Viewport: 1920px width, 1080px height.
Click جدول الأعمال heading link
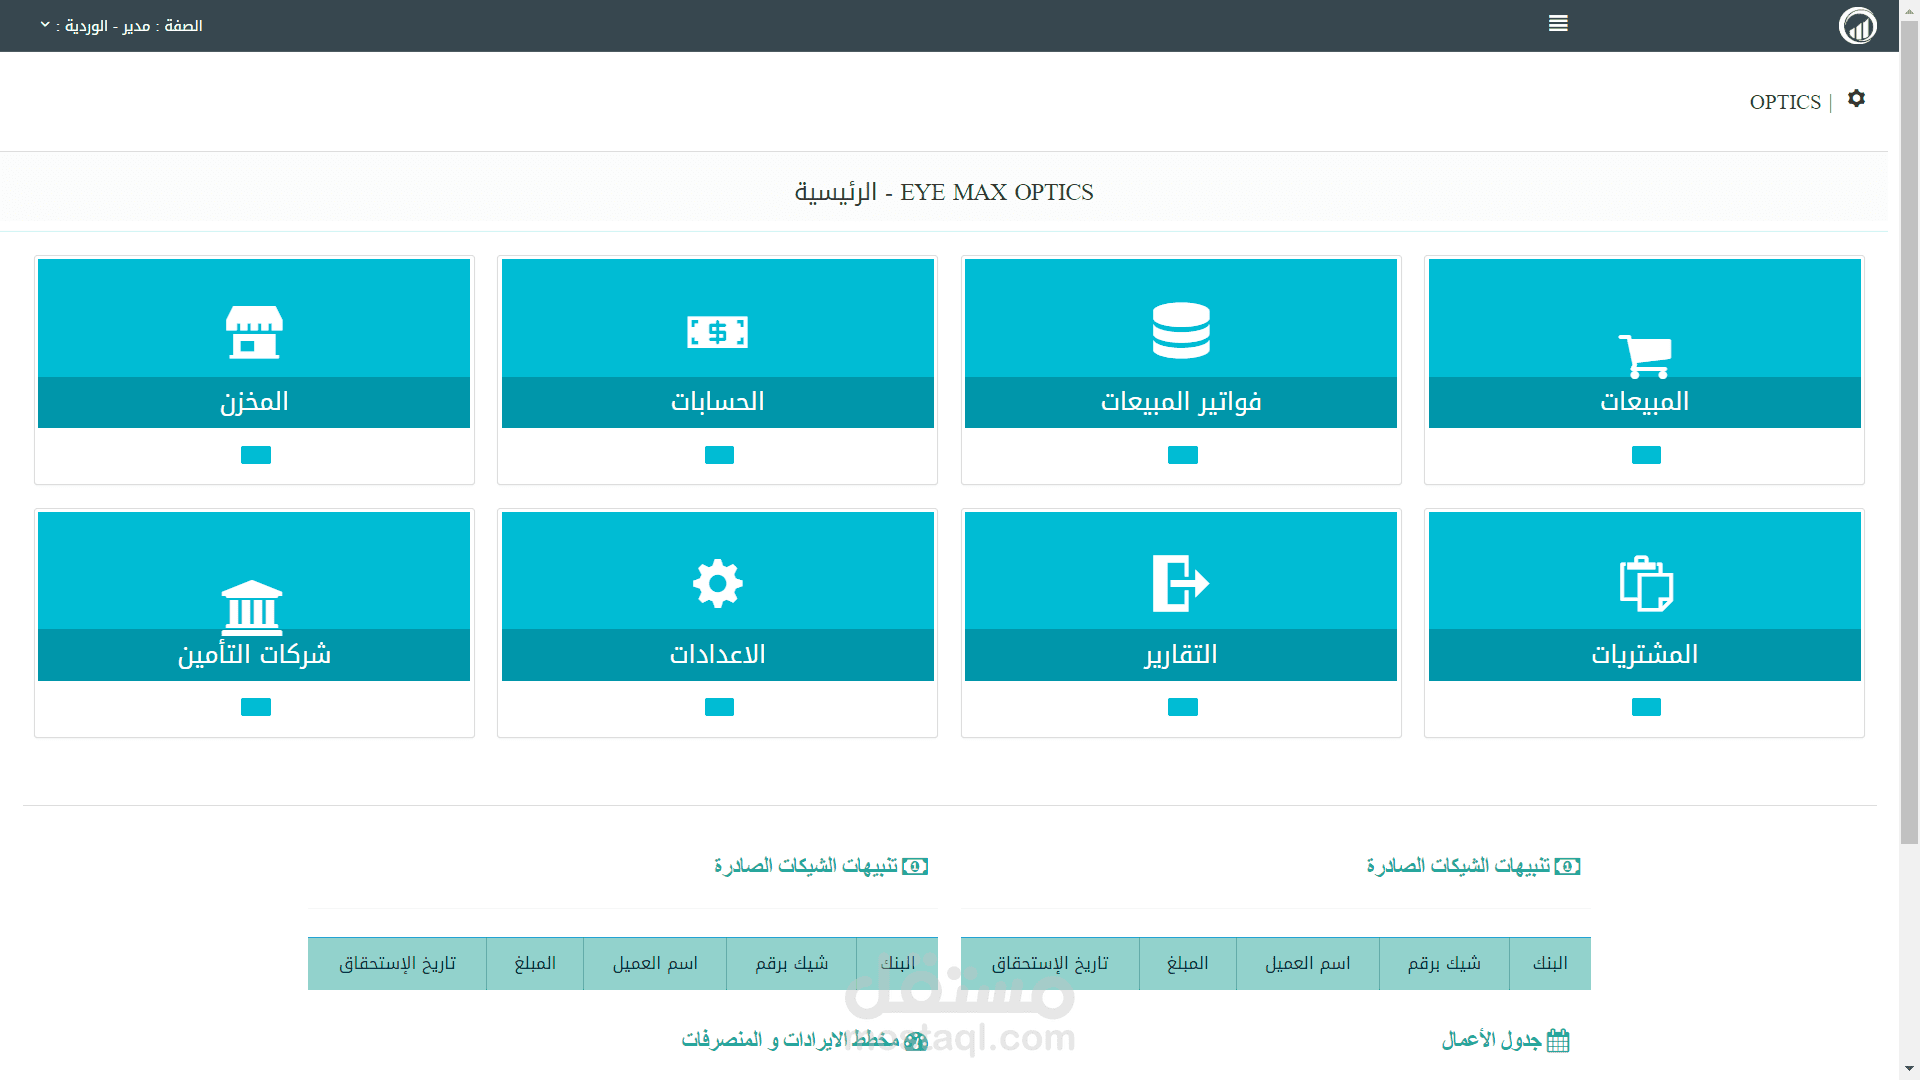pos(1491,1040)
